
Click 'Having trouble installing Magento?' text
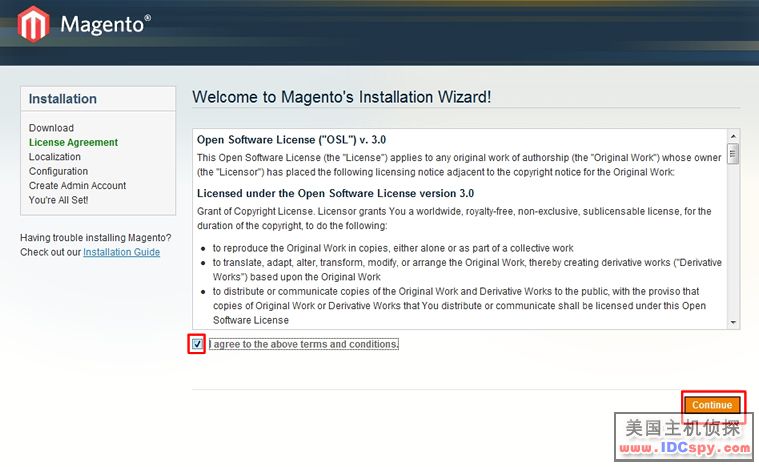coord(95,238)
